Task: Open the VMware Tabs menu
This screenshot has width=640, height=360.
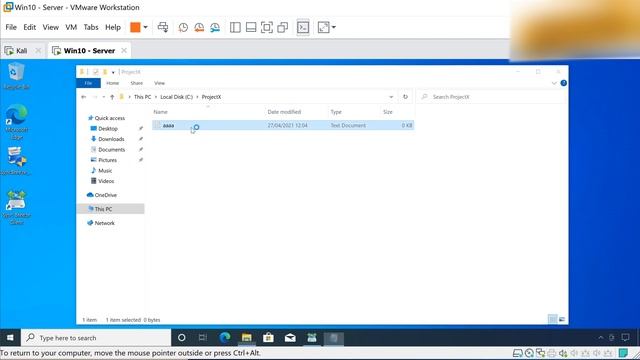Action: coord(91,27)
